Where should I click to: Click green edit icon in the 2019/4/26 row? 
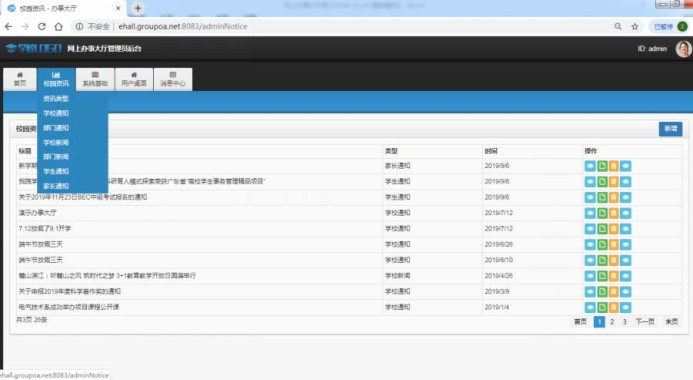602,276
